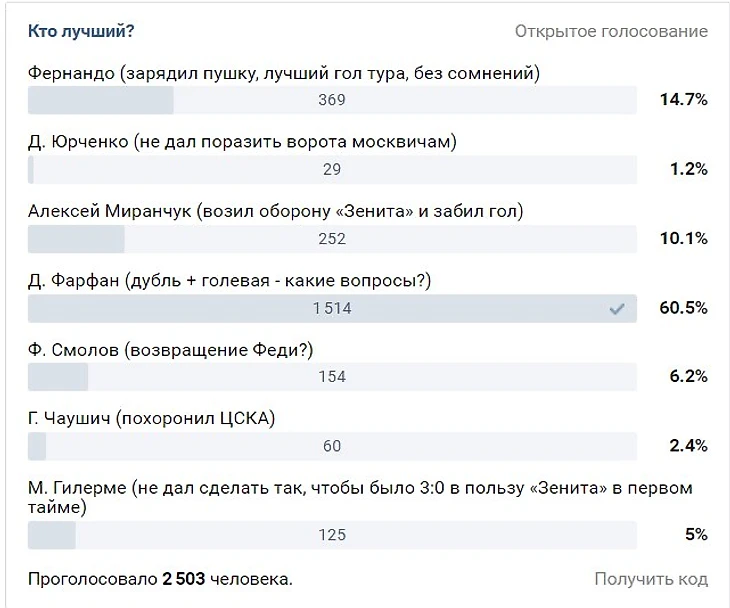Open the Получить код link

click(651, 579)
